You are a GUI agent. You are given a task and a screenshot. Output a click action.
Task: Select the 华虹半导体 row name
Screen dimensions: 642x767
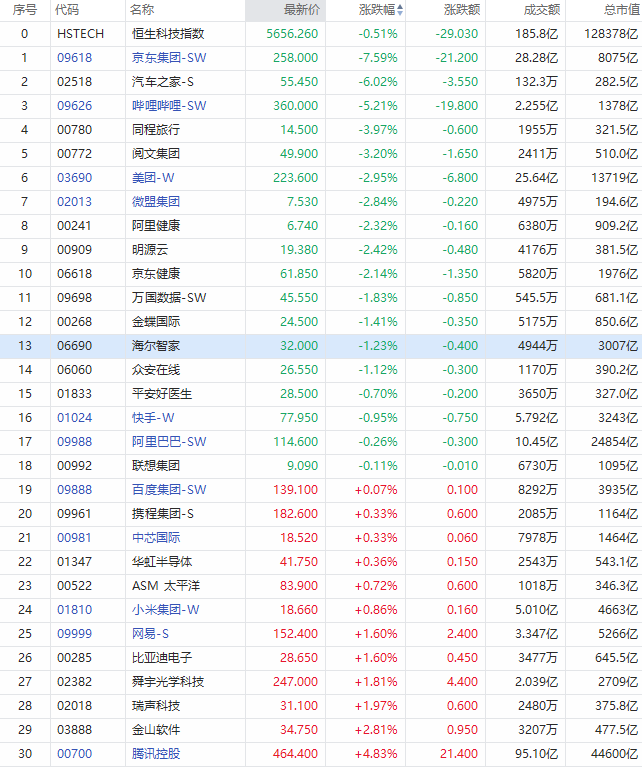pyautogui.click(x=161, y=562)
